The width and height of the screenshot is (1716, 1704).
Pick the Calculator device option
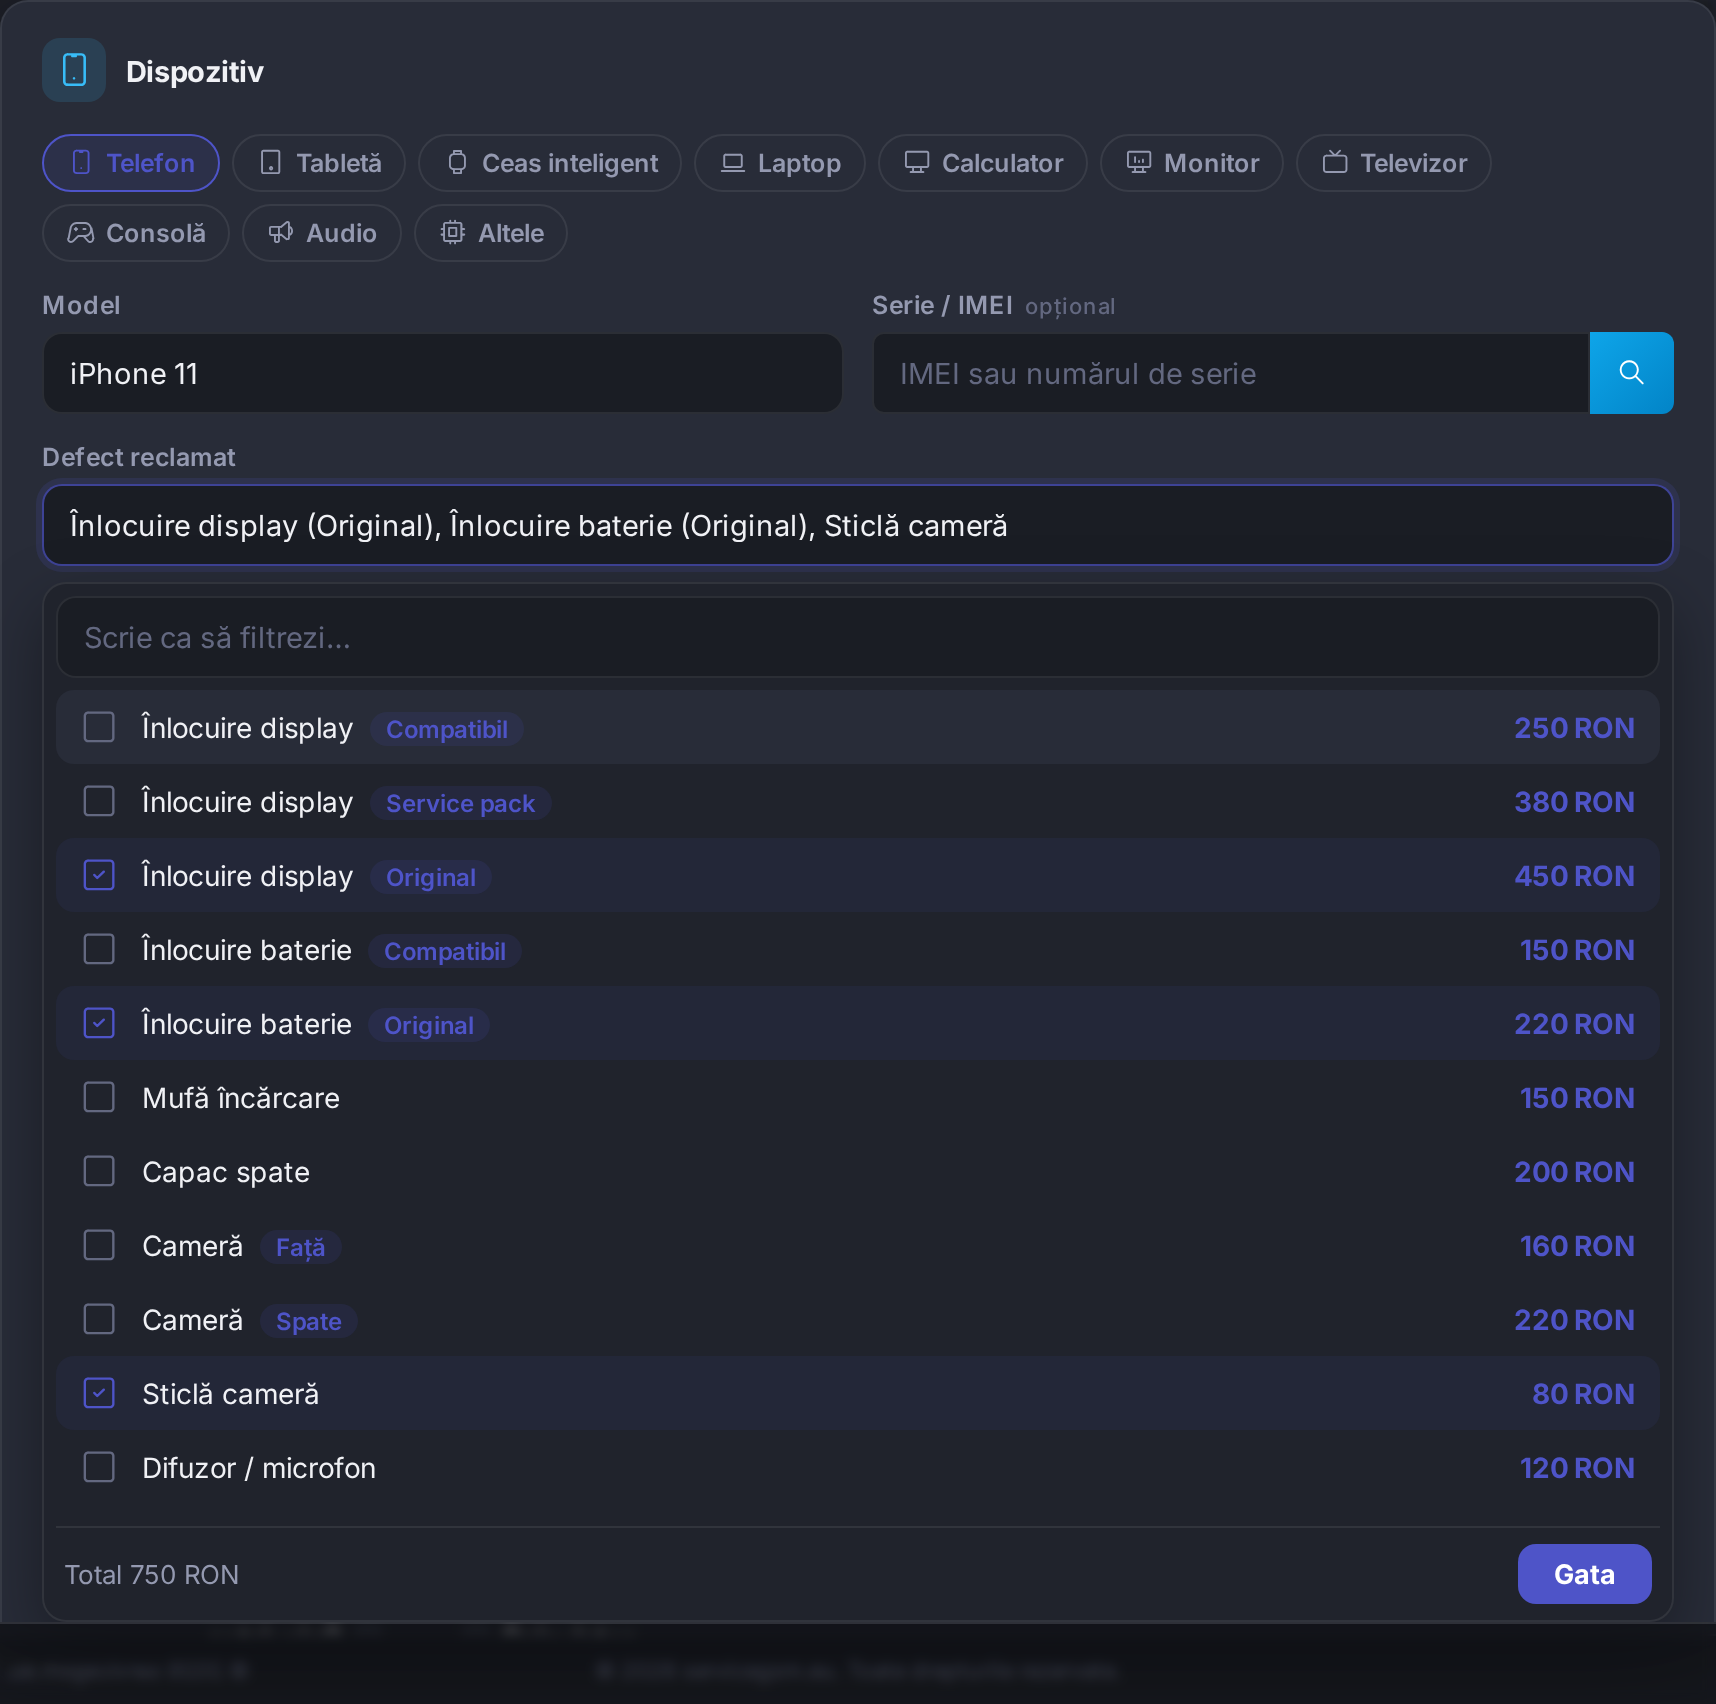point(983,163)
